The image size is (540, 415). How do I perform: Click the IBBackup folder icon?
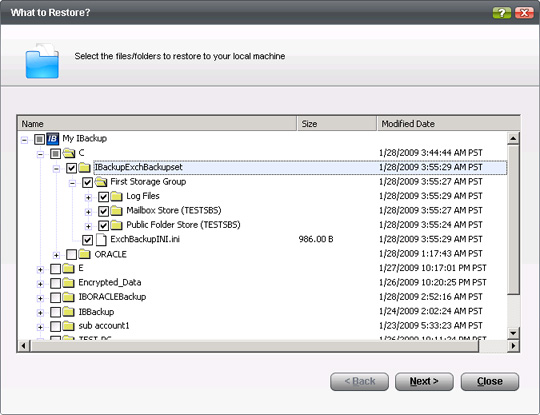[69, 312]
